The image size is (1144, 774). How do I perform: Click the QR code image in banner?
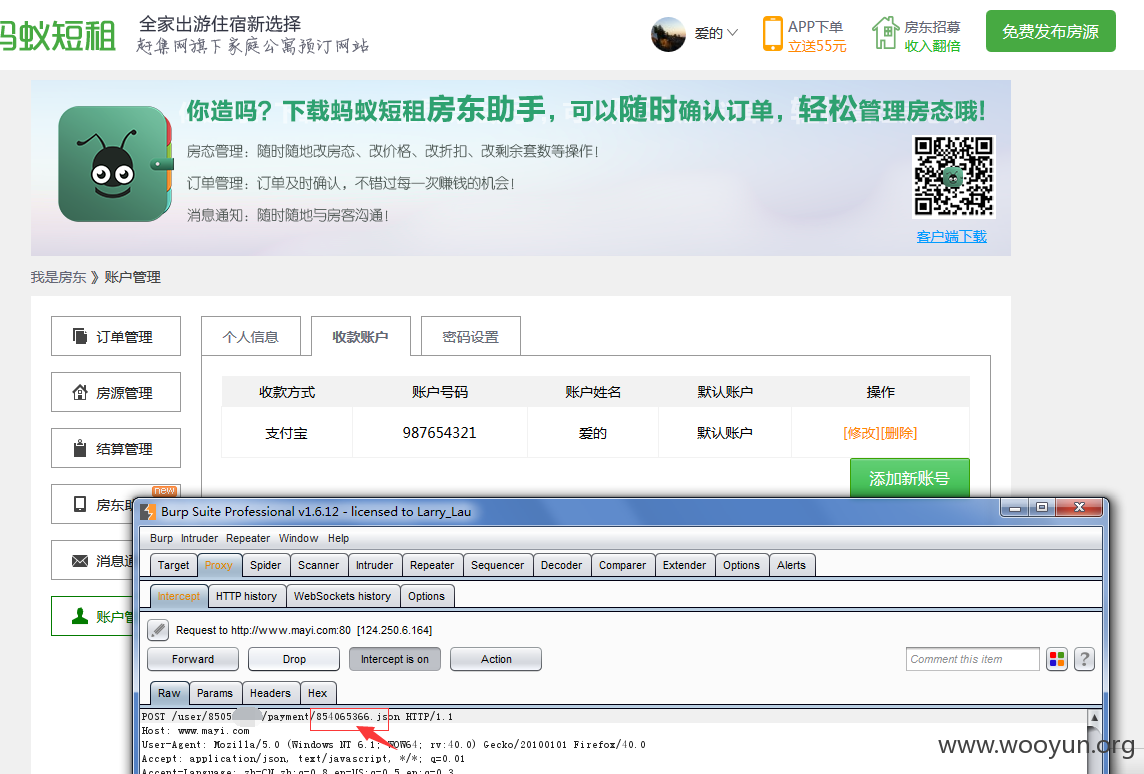pos(954,177)
